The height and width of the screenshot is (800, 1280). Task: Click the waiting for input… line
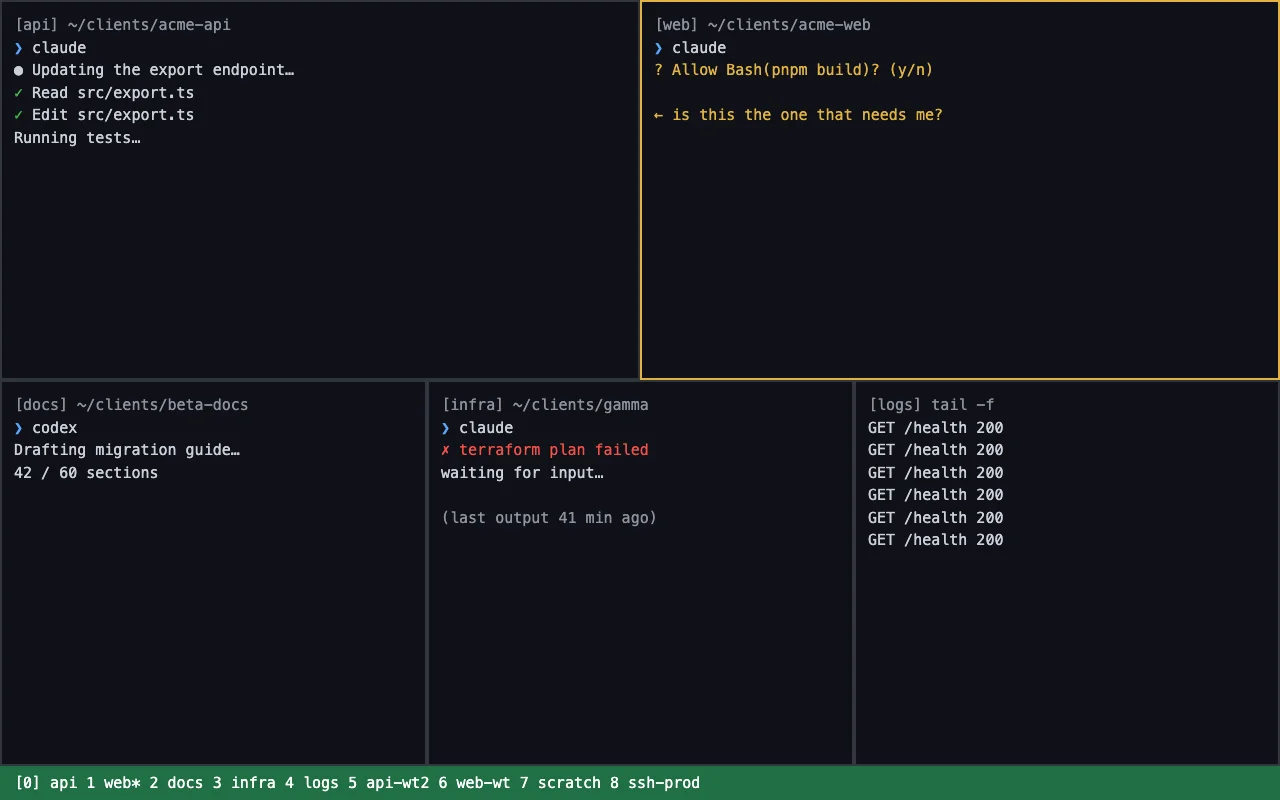coord(522,473)
